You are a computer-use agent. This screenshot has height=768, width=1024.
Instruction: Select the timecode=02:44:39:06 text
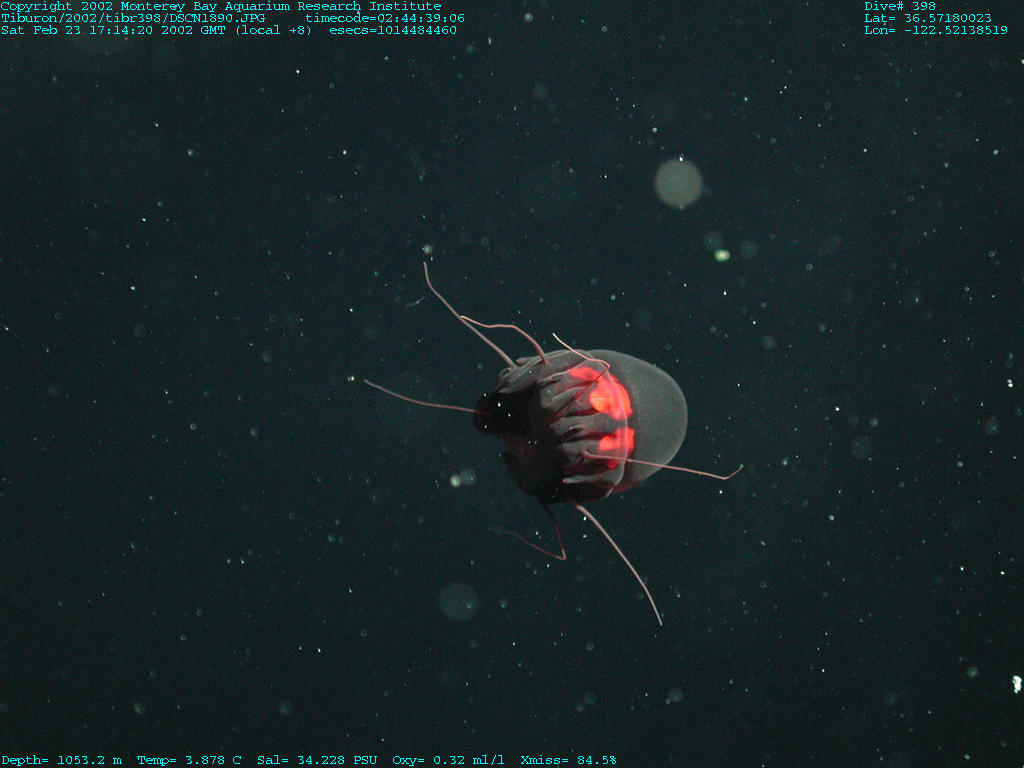point(385,18)
